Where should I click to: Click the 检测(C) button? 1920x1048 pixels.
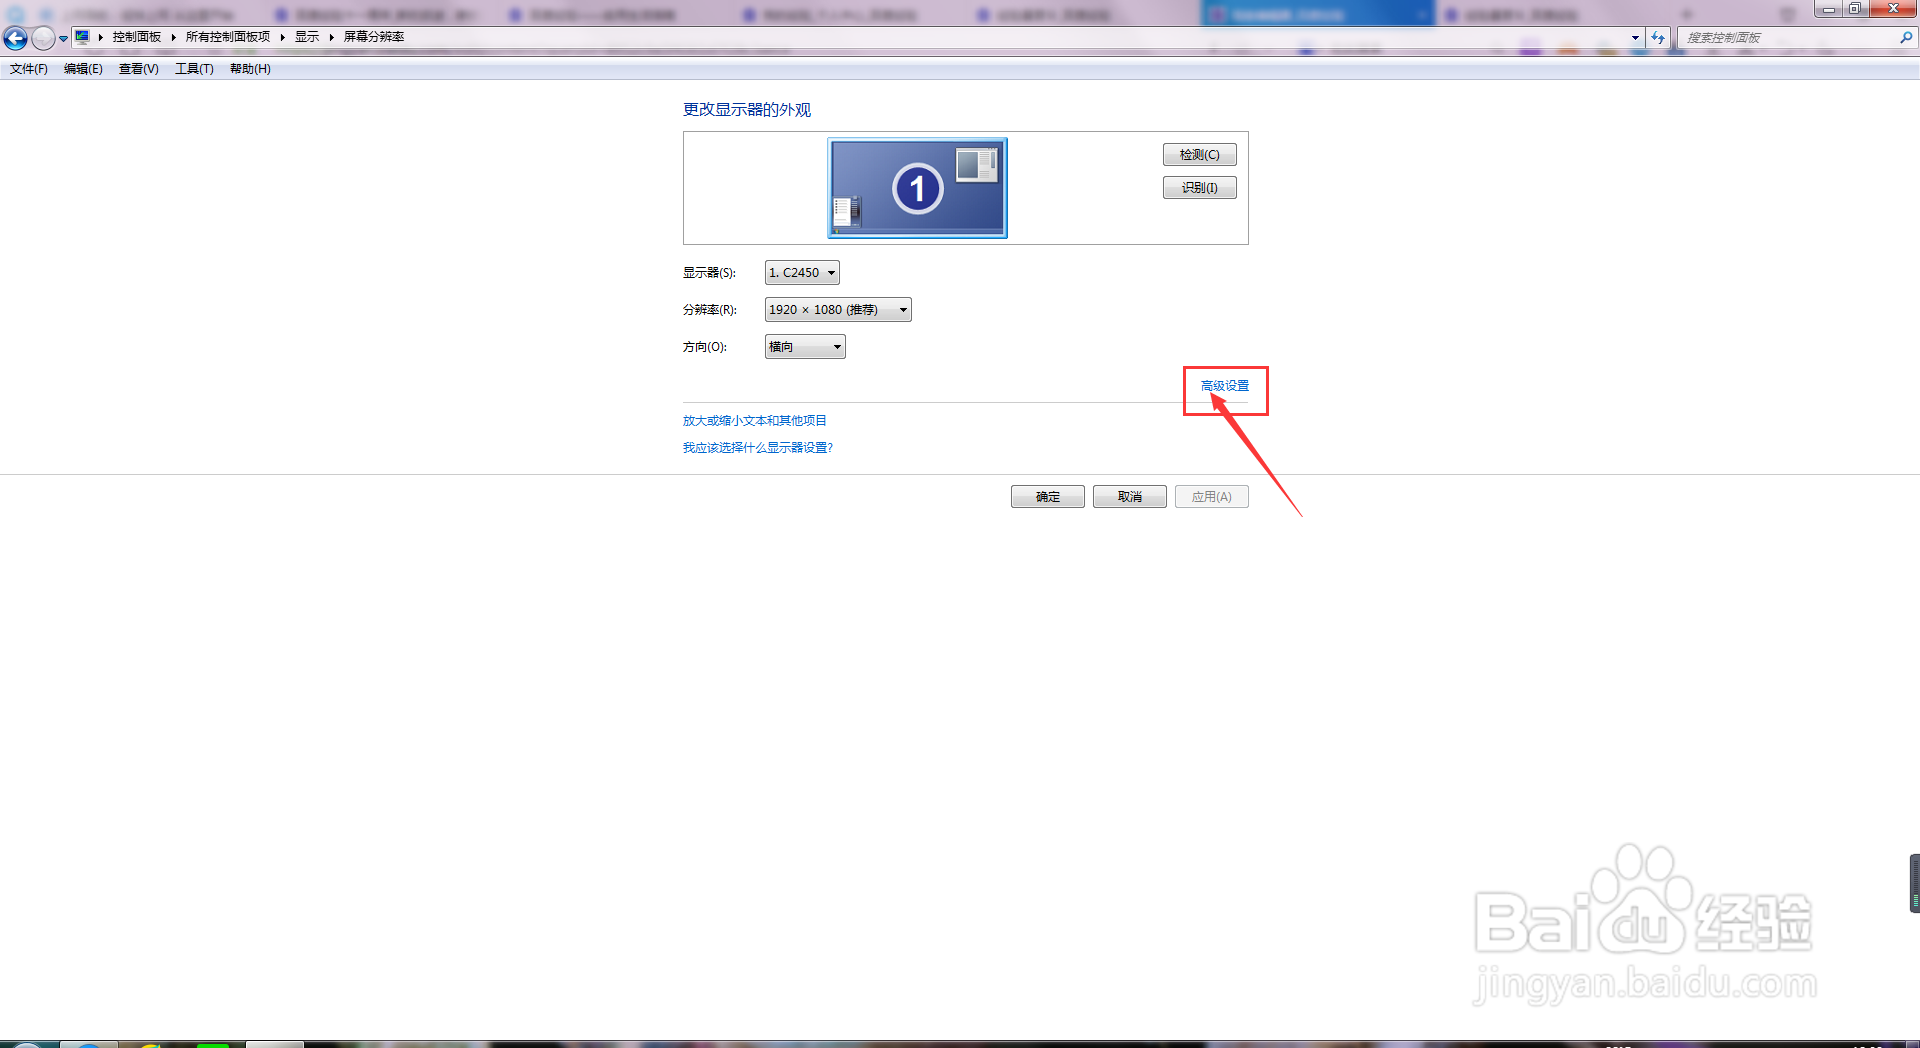pos(1199,155)
